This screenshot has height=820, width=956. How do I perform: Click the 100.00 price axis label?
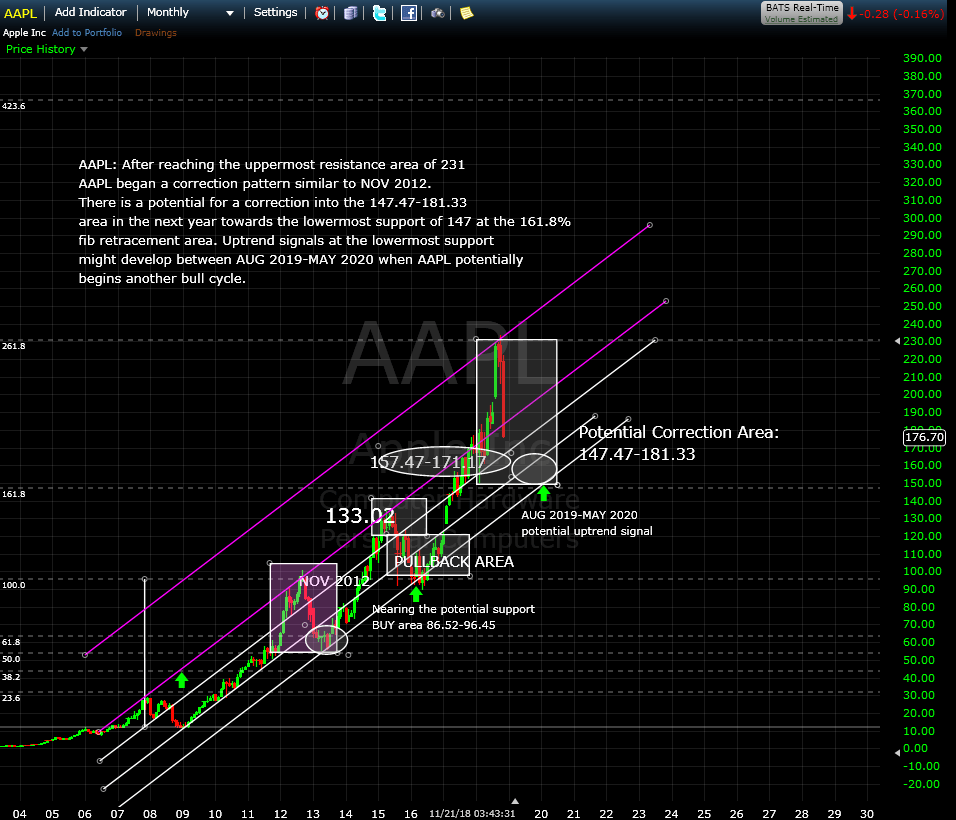click(x=922, y=571)
